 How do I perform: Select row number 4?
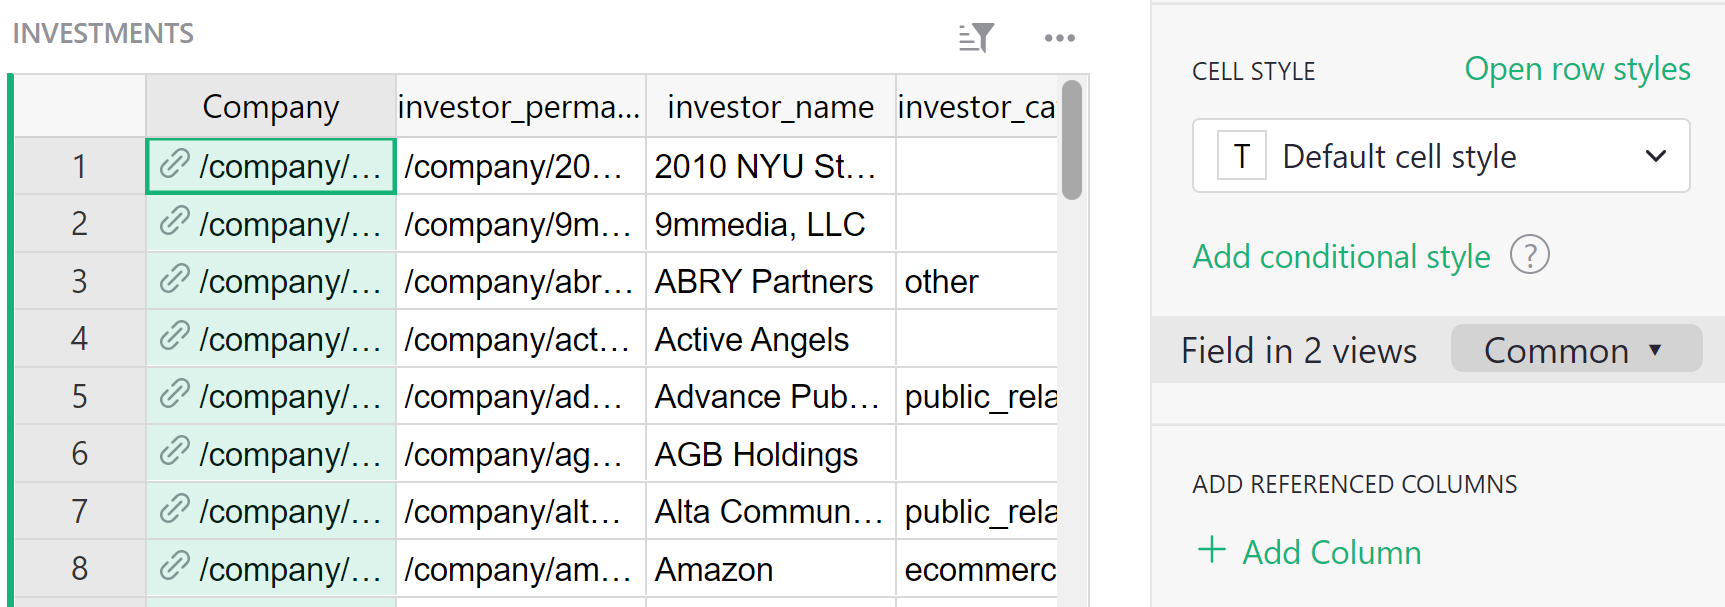pos(80,339)
